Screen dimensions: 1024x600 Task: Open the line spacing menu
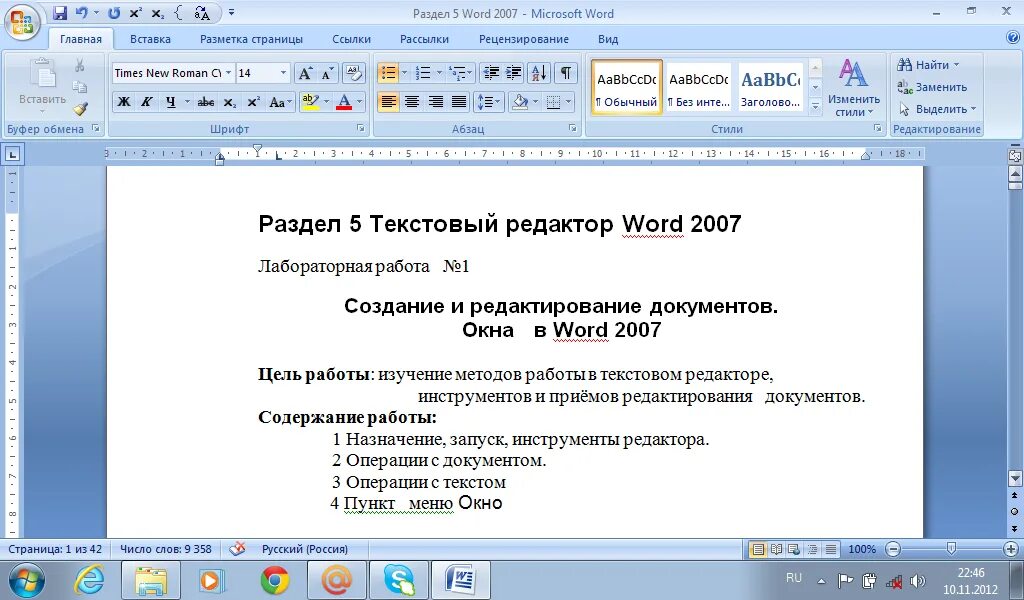[x=488, y=102]
